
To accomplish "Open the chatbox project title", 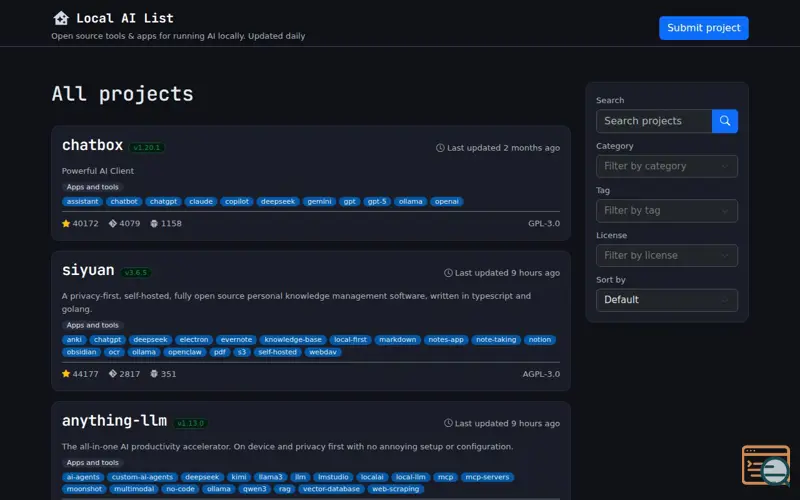I will pos(92,145).
